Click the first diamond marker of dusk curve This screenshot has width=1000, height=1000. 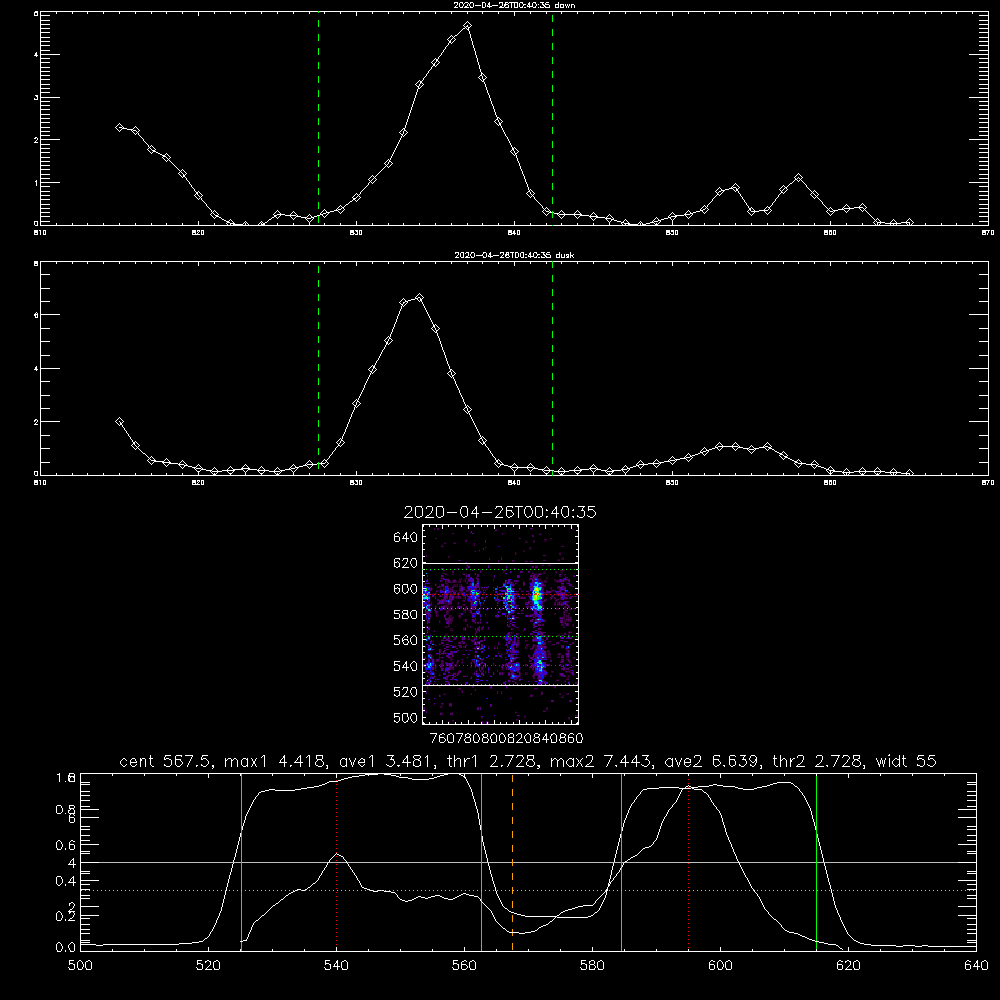[119, 422]
